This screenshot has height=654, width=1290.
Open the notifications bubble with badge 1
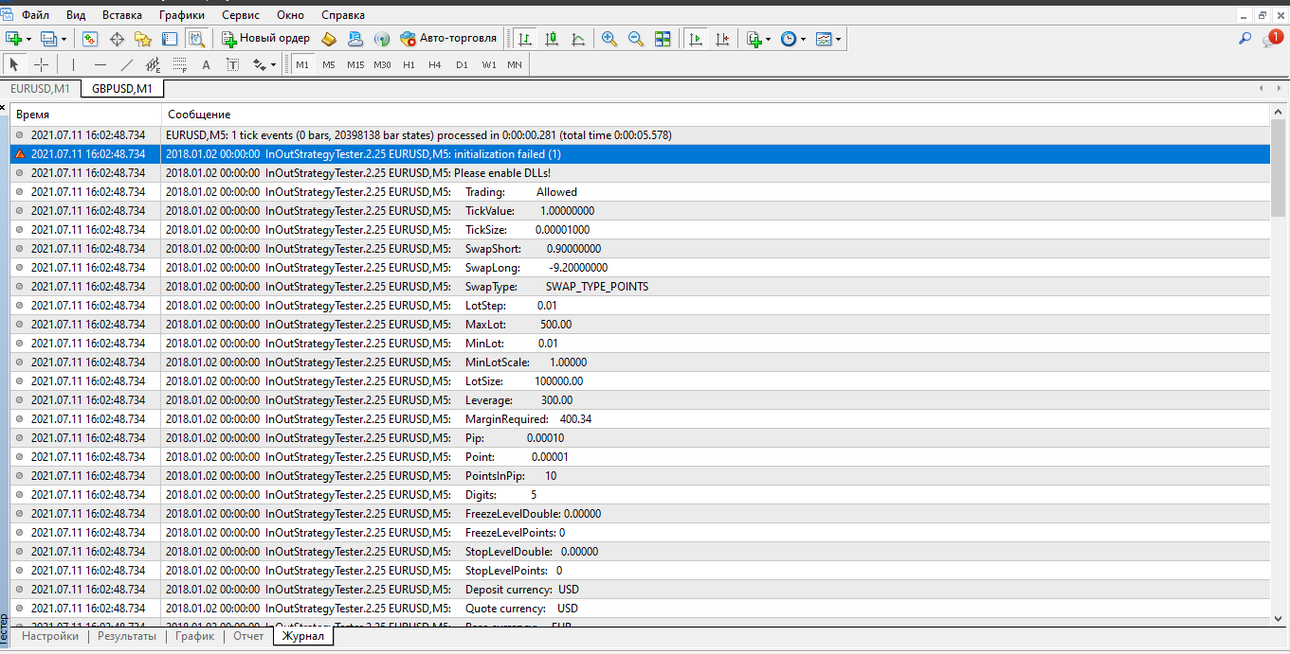(x=1272, y=38)
